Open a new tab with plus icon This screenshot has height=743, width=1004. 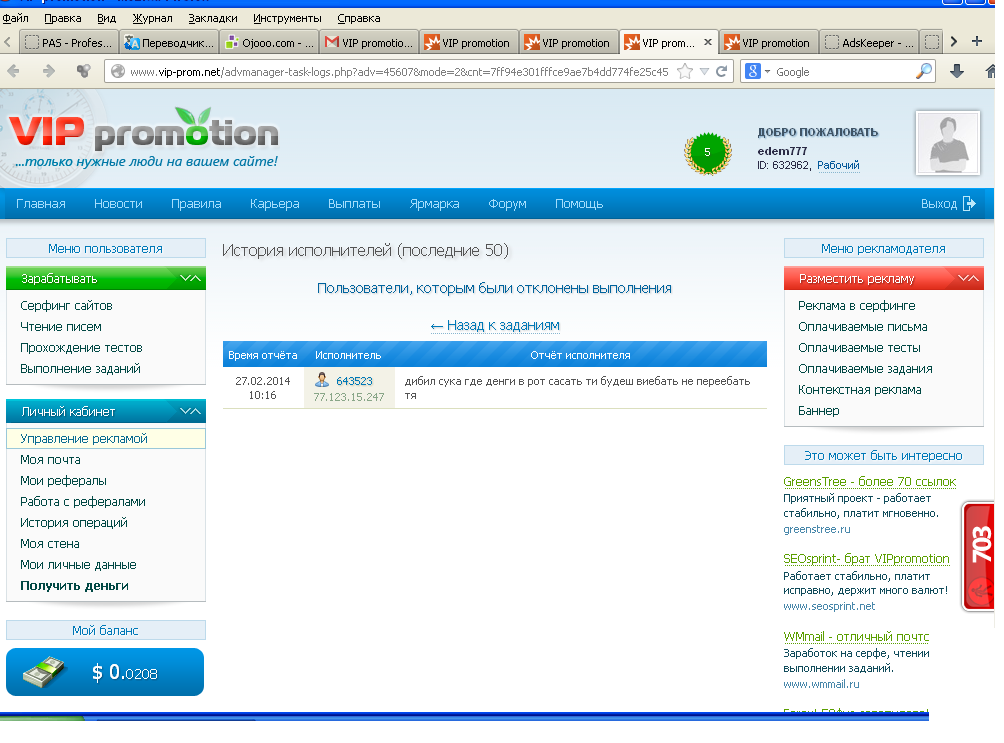point(977,42)
